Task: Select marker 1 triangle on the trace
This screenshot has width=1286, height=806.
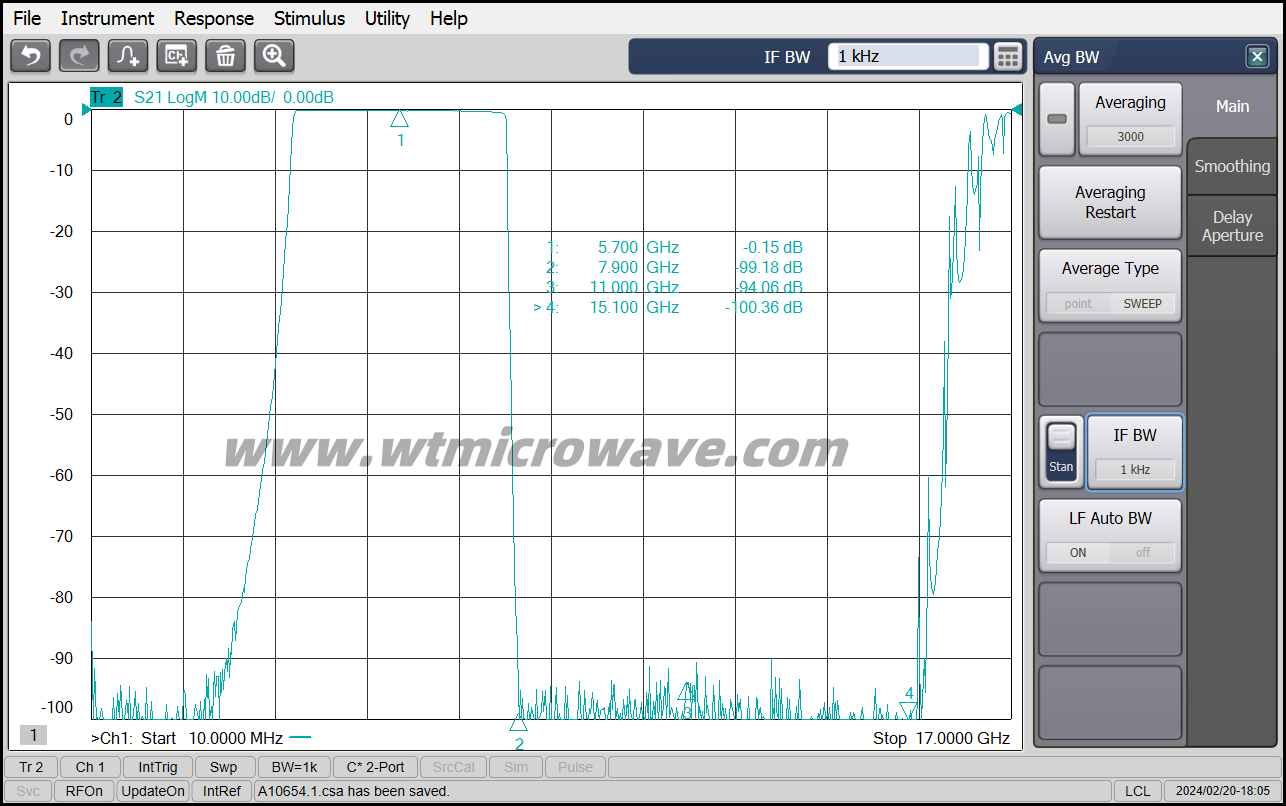Action: click(399, 118)
